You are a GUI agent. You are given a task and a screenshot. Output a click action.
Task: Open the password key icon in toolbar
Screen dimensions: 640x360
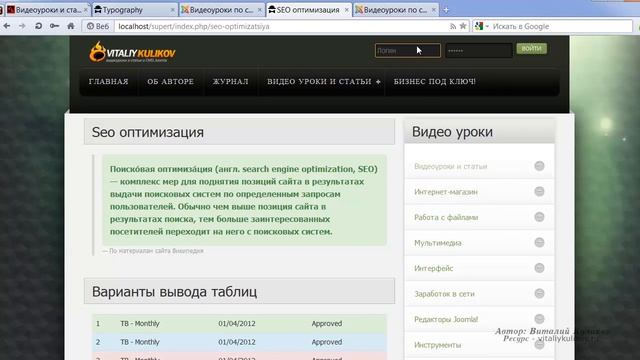tap(54, 26)
